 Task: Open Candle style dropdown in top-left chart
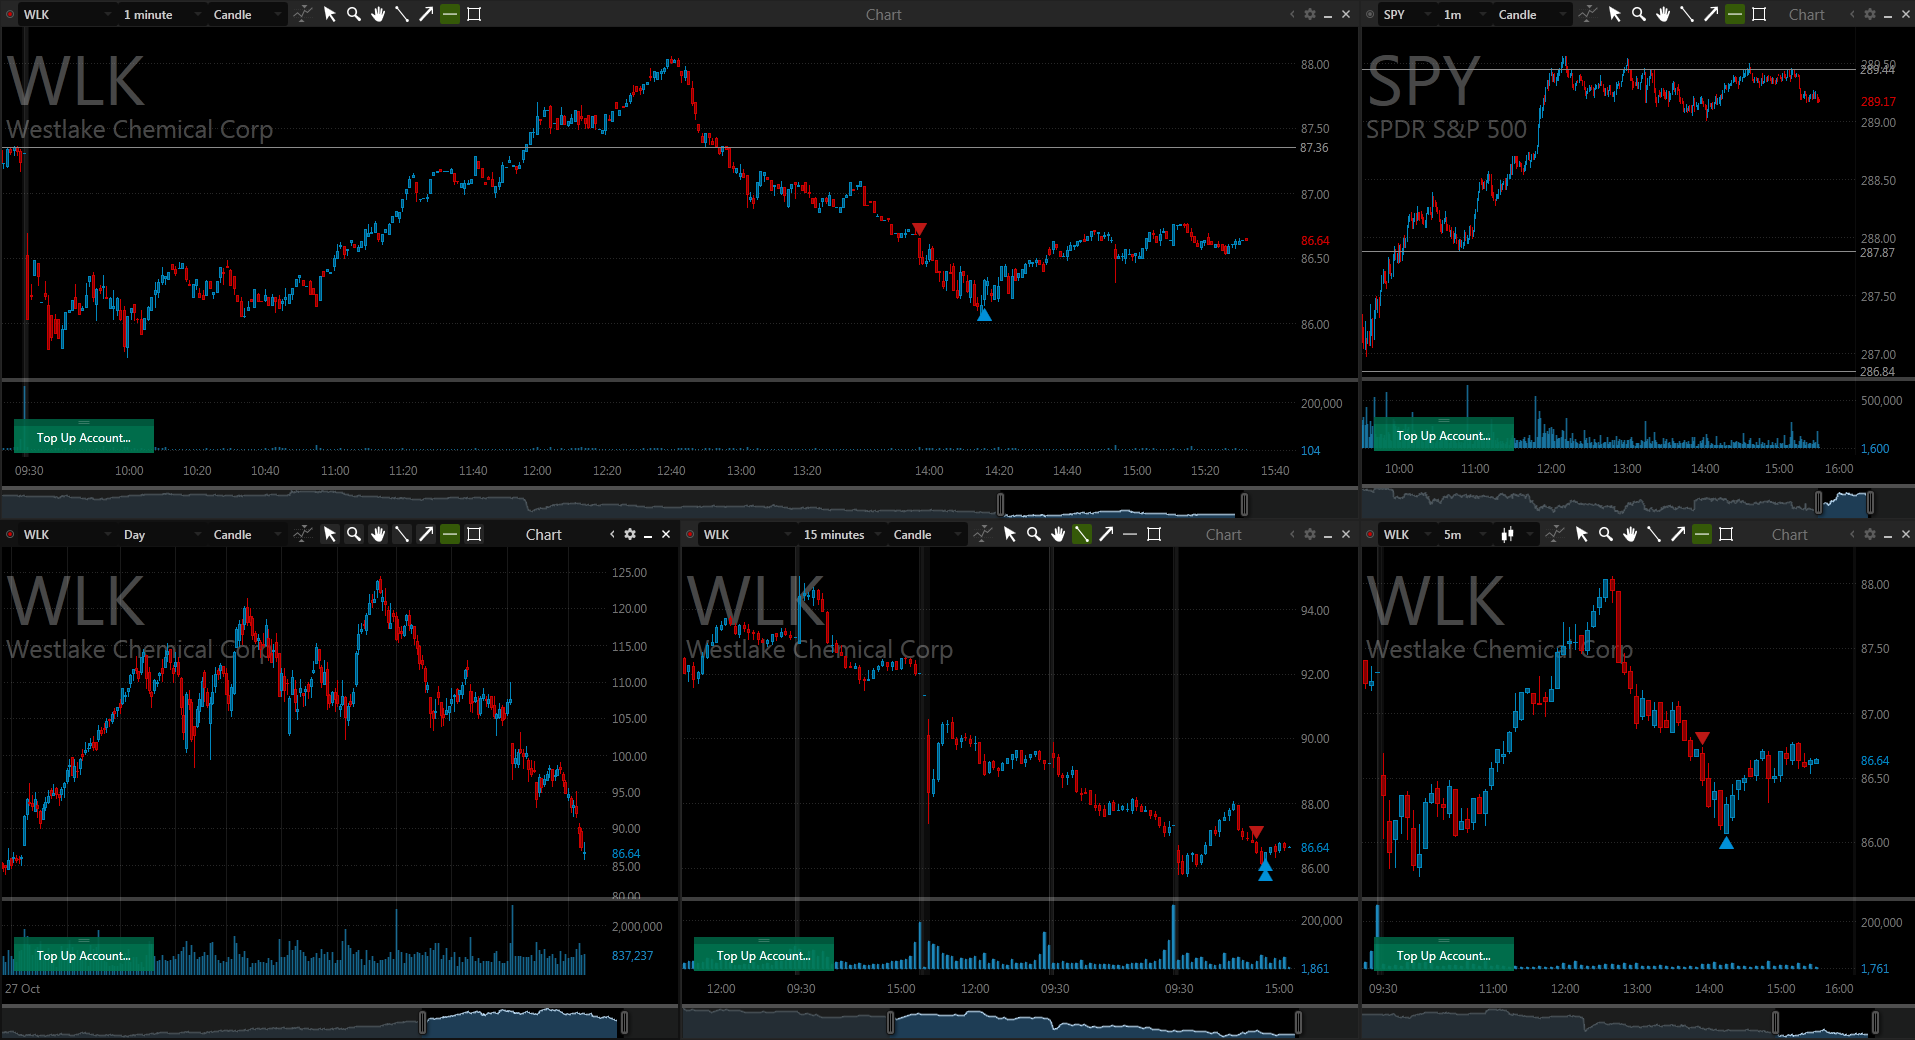tap(246, 14)
